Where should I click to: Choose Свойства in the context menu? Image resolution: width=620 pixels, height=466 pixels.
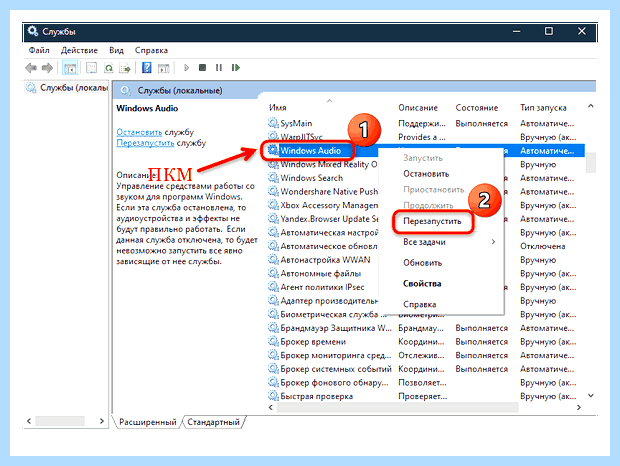pyautogui.click(x=441, y=283)
